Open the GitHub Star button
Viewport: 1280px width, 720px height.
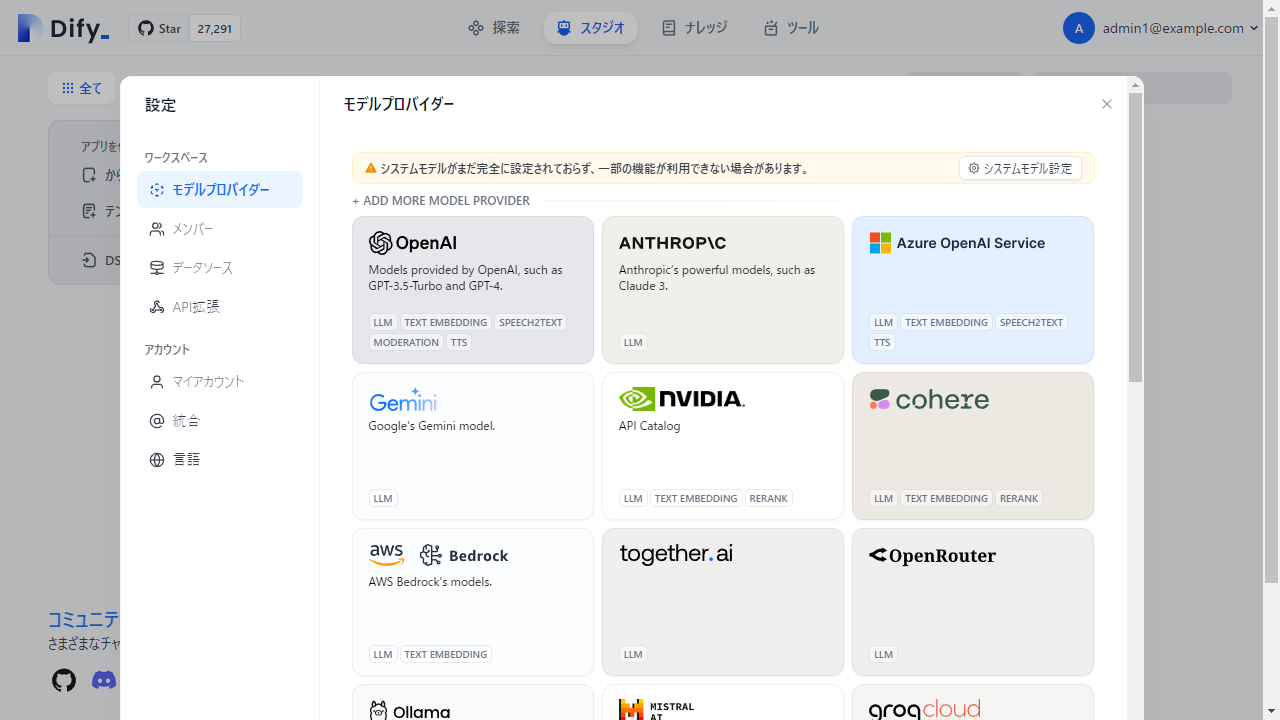160,28
